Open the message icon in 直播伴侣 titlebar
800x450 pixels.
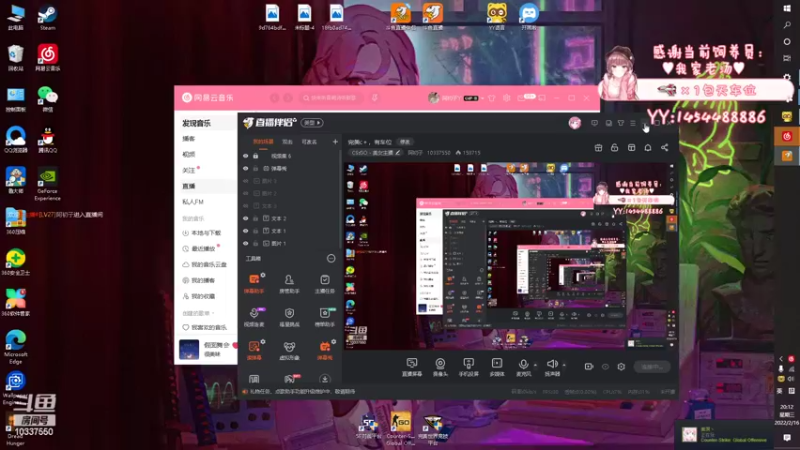point(594,123)
